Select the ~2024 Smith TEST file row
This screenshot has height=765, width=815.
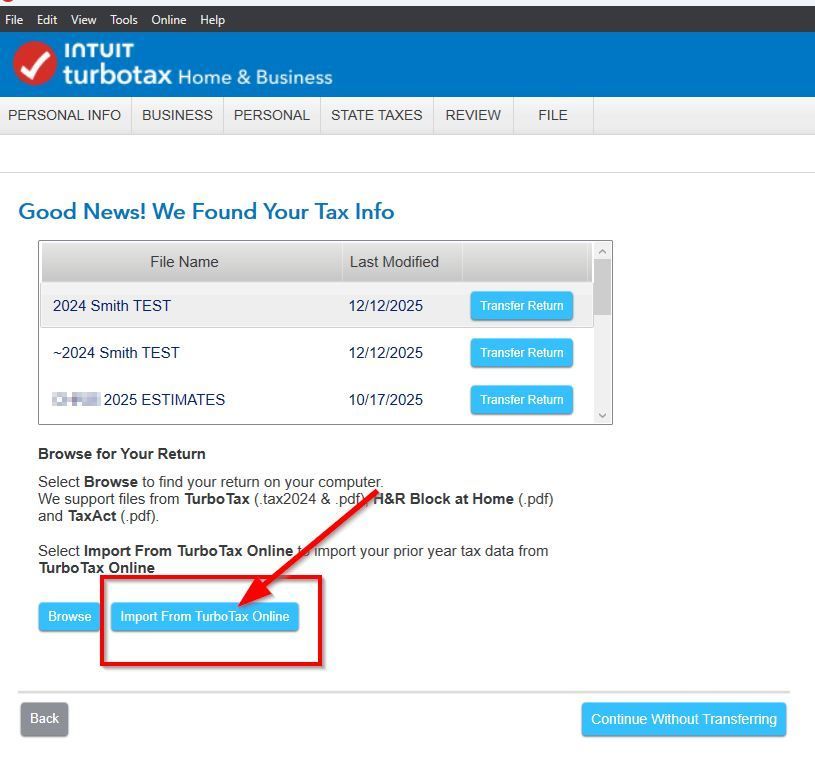(317, 353)
